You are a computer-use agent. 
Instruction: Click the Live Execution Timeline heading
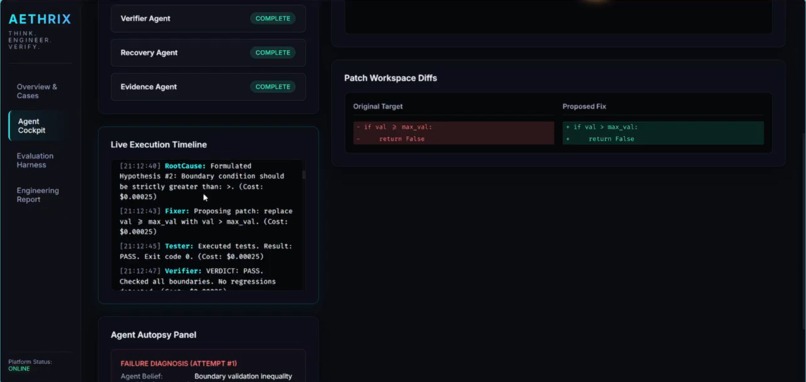tap(159, 145)
